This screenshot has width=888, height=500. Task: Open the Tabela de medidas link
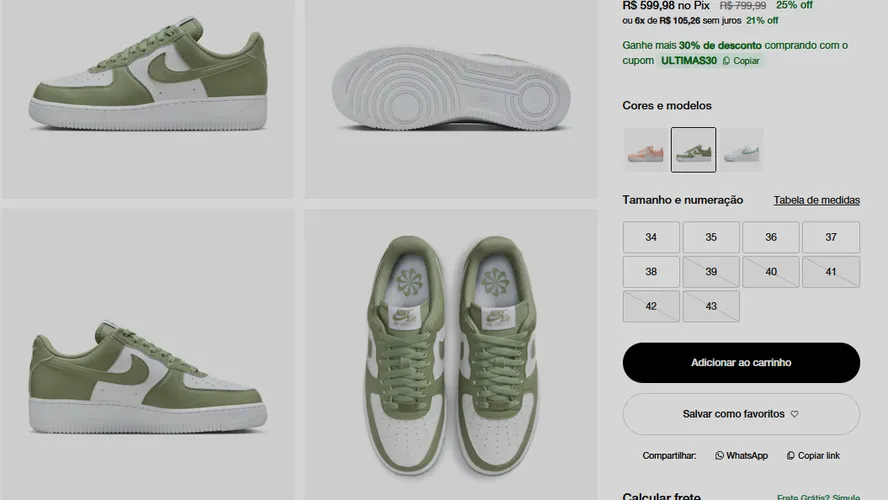point(817,200)
